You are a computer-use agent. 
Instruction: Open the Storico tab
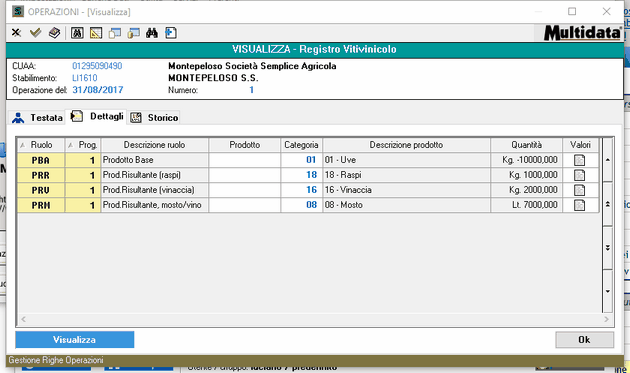(x=154, y=118)
